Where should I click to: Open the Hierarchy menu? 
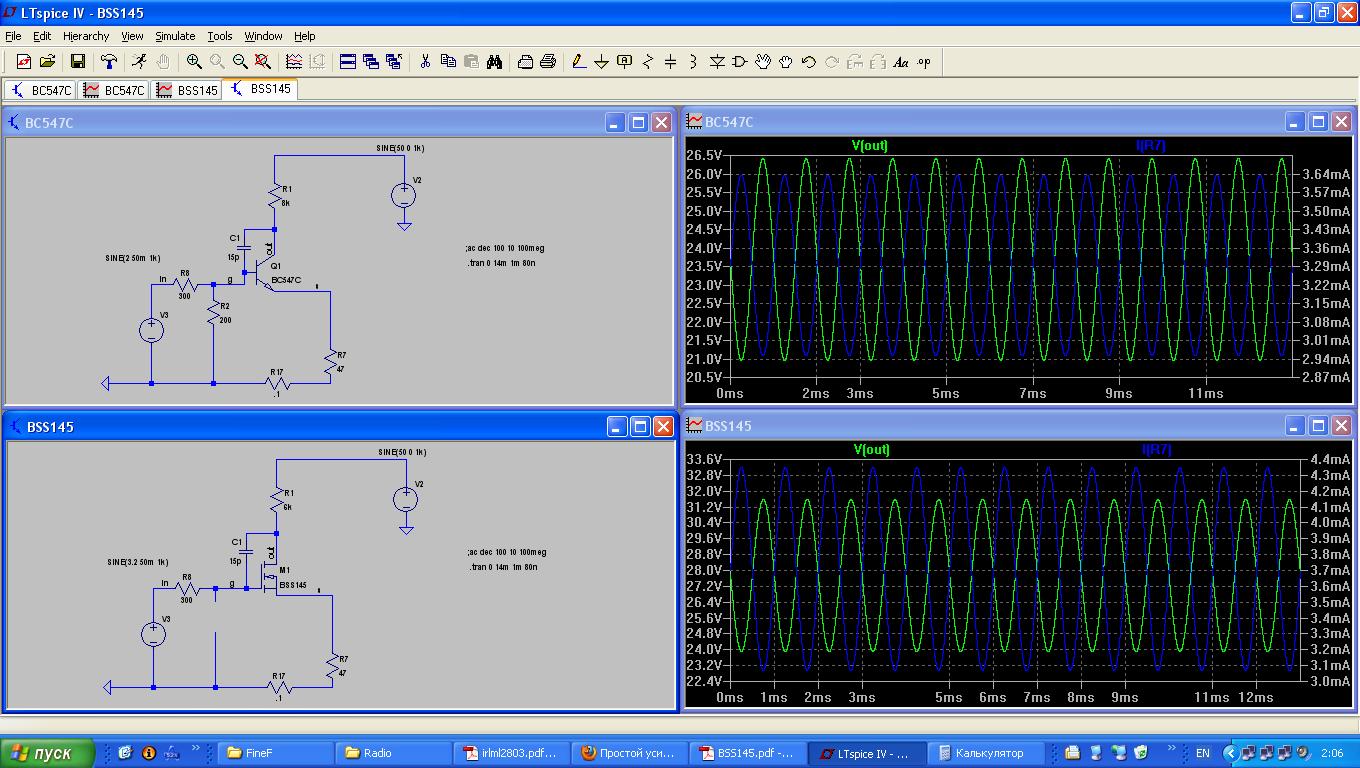point(86,36)
